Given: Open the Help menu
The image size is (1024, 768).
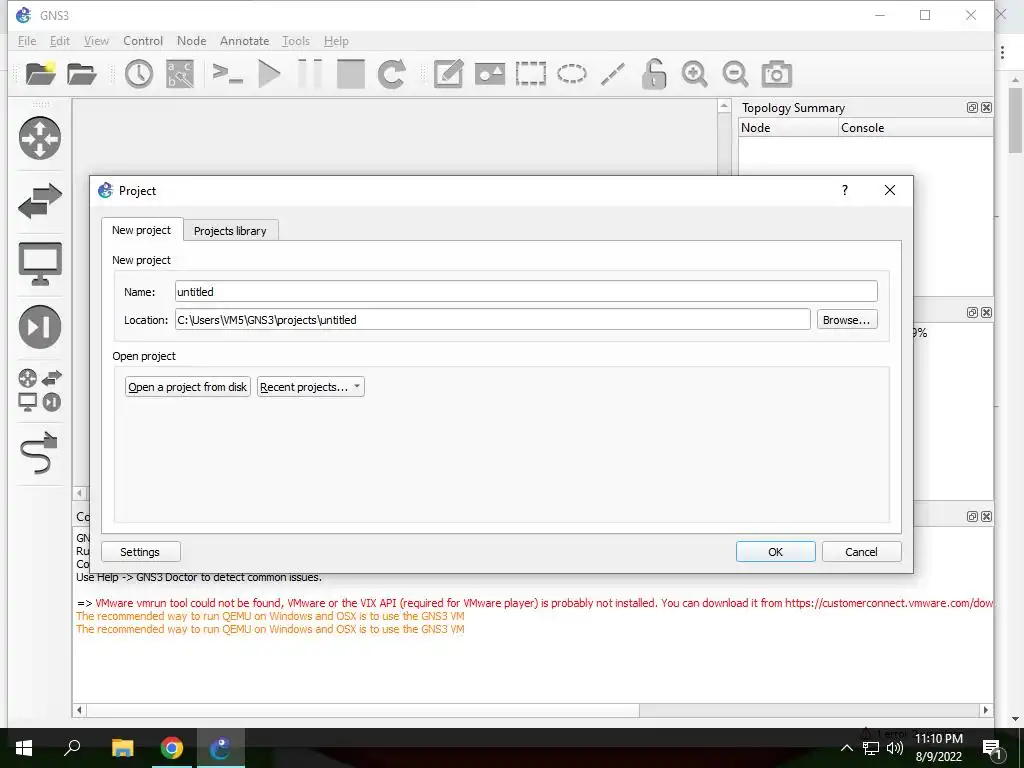Looking at the screenshot, I should 336,40.
